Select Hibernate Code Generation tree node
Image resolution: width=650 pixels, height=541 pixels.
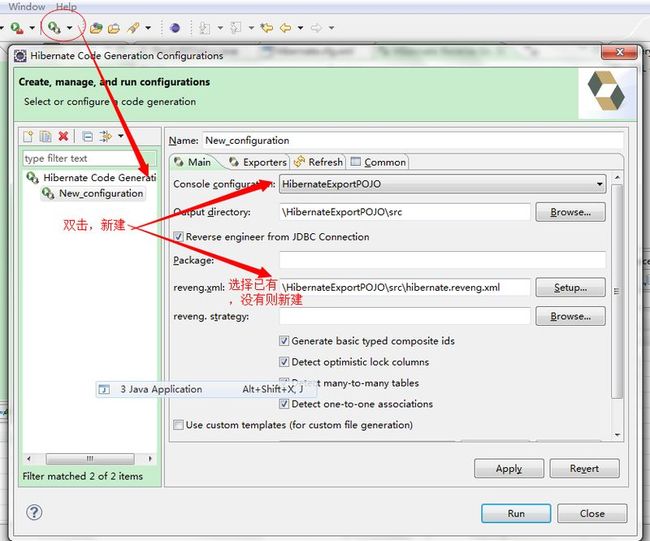pos(99,177)
